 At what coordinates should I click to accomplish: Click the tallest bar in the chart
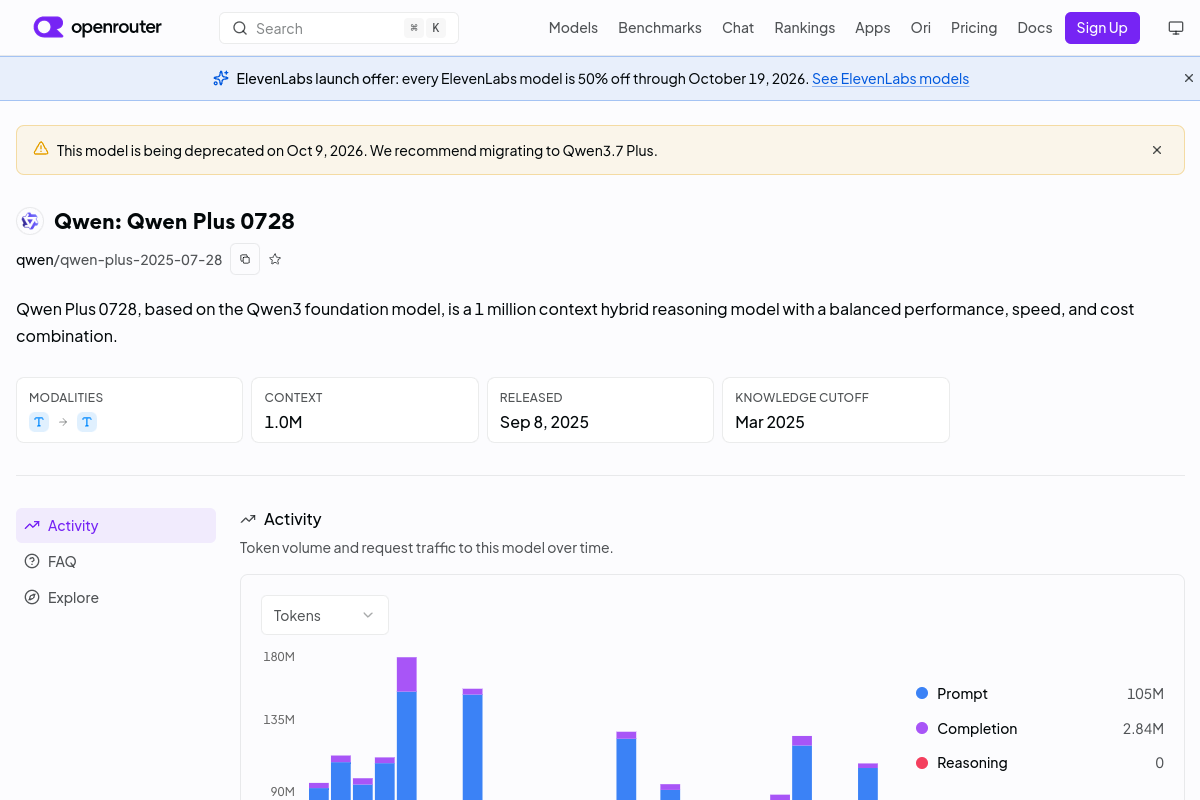click(x=407, y=728)
